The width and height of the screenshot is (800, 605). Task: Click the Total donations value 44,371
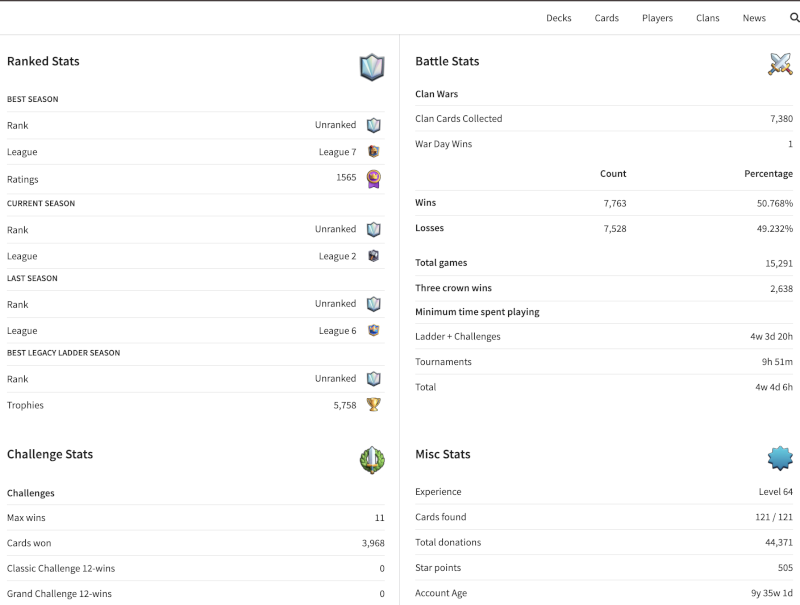779,543
